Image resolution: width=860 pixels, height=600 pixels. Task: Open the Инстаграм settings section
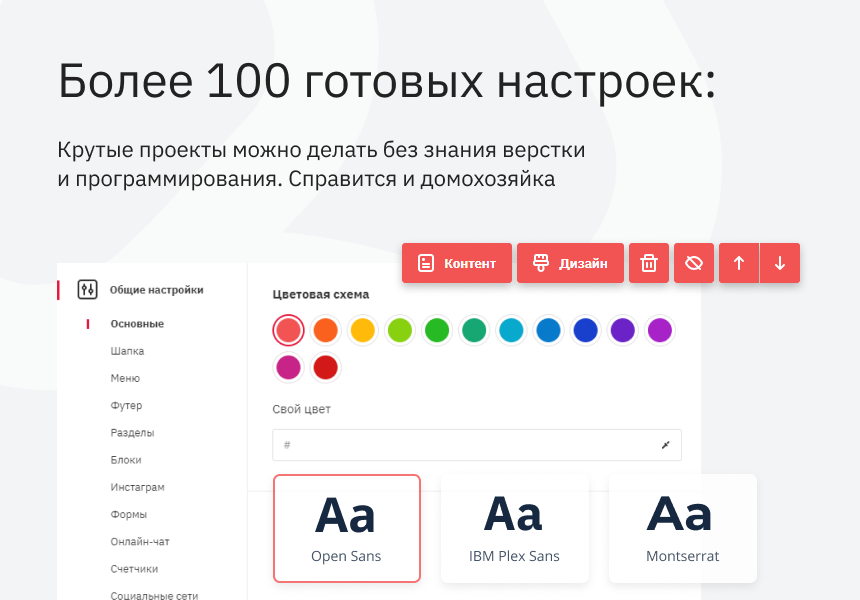[137, 487]
